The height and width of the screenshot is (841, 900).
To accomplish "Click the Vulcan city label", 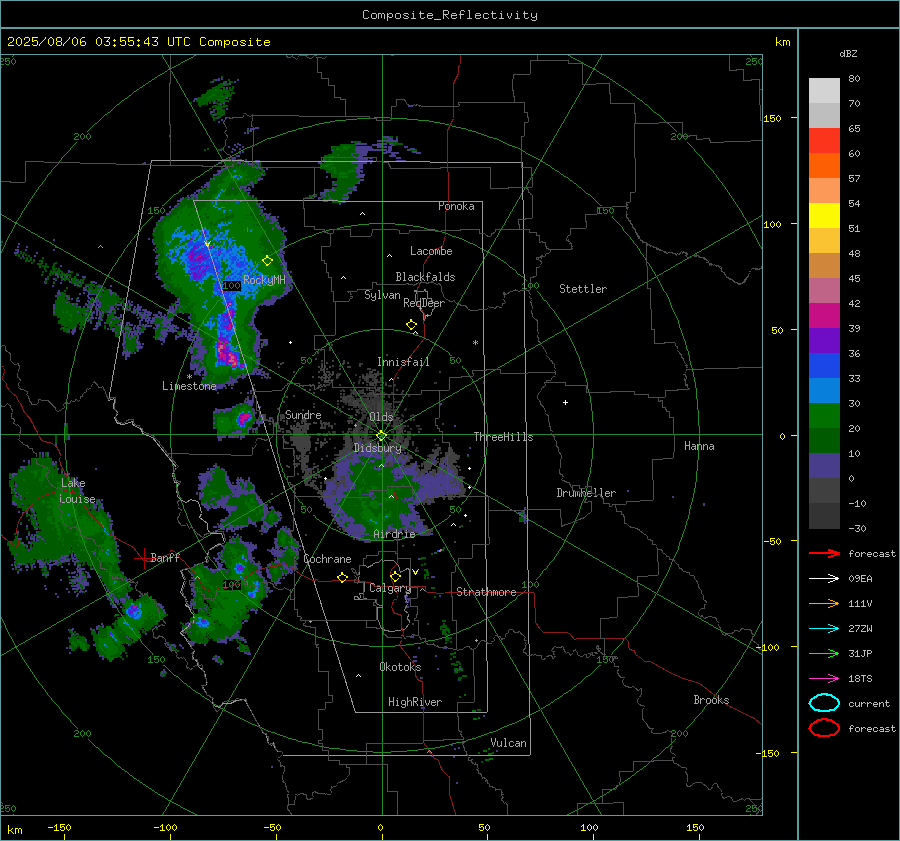I will point(508,743).
